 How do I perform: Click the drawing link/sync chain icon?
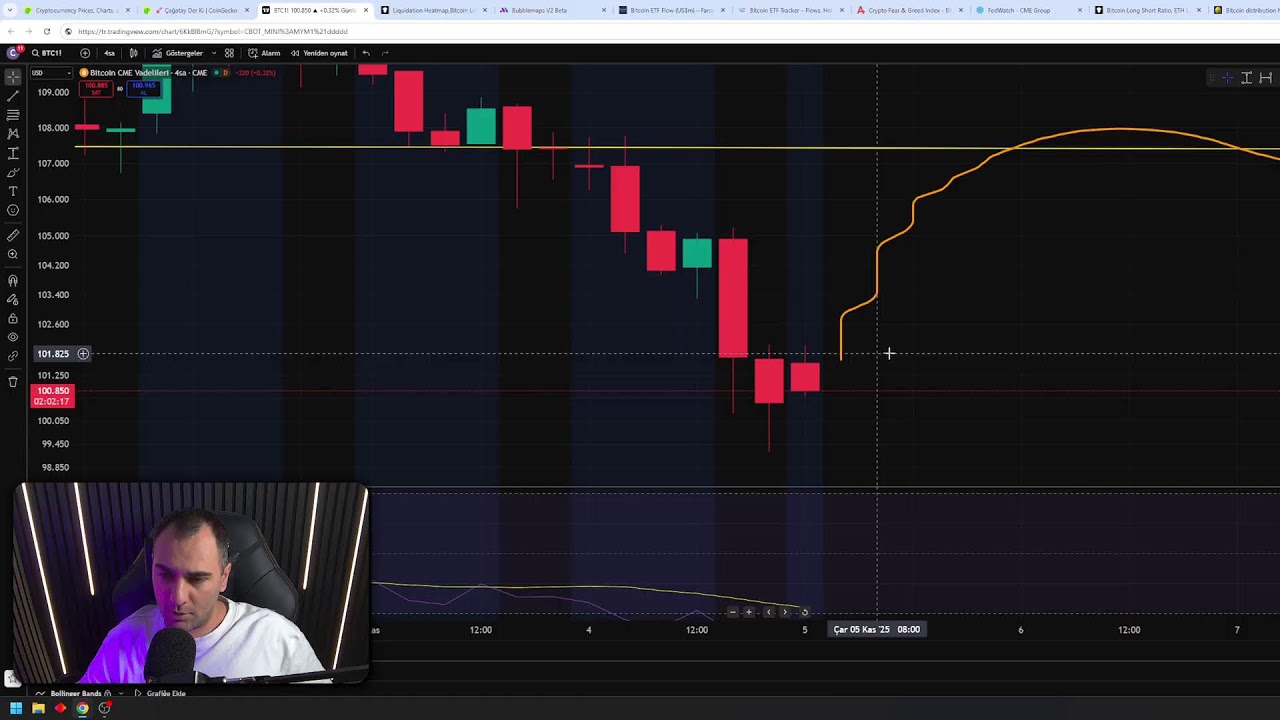[13, 356]
